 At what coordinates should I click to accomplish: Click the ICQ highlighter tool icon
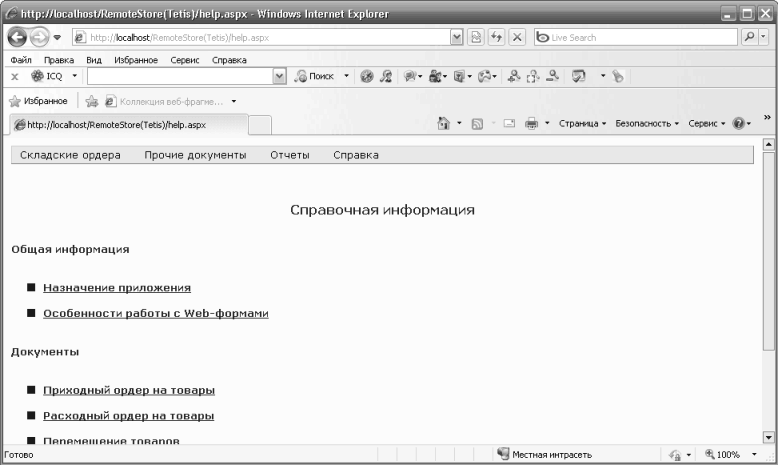click(x=618, y=76)
